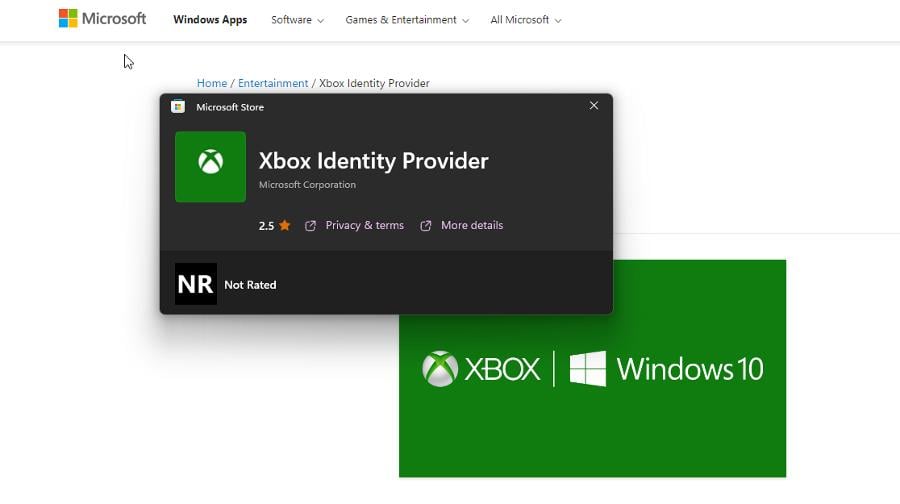Expand Games & Entertainment dropdown
The height and width of the screenshot is (504, 900).
tap(407, 20)
